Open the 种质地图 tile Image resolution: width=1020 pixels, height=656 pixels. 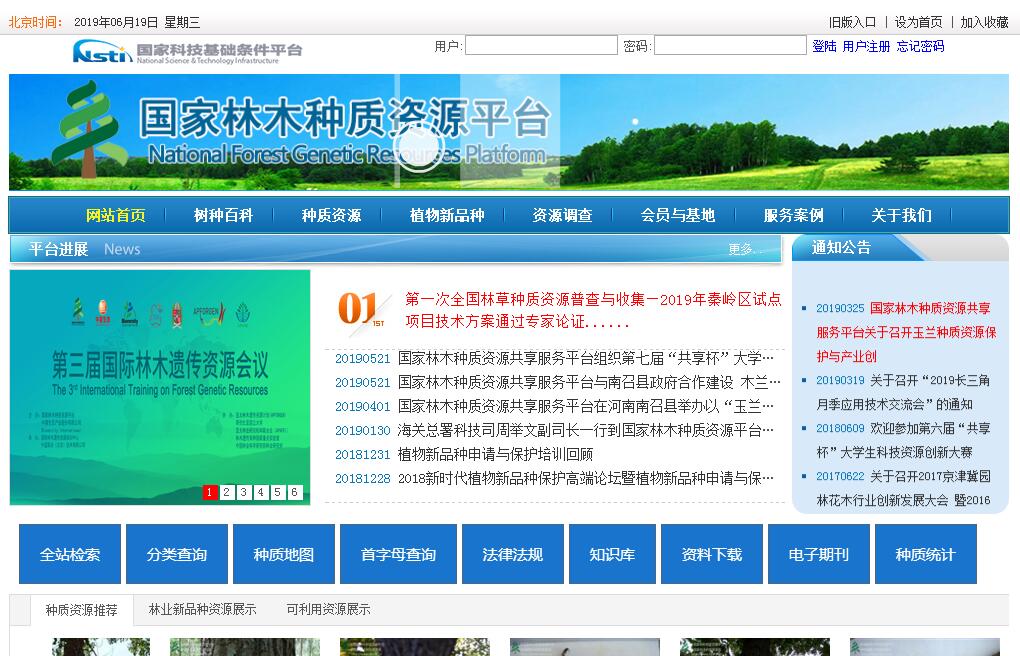[x=283, y=554]
